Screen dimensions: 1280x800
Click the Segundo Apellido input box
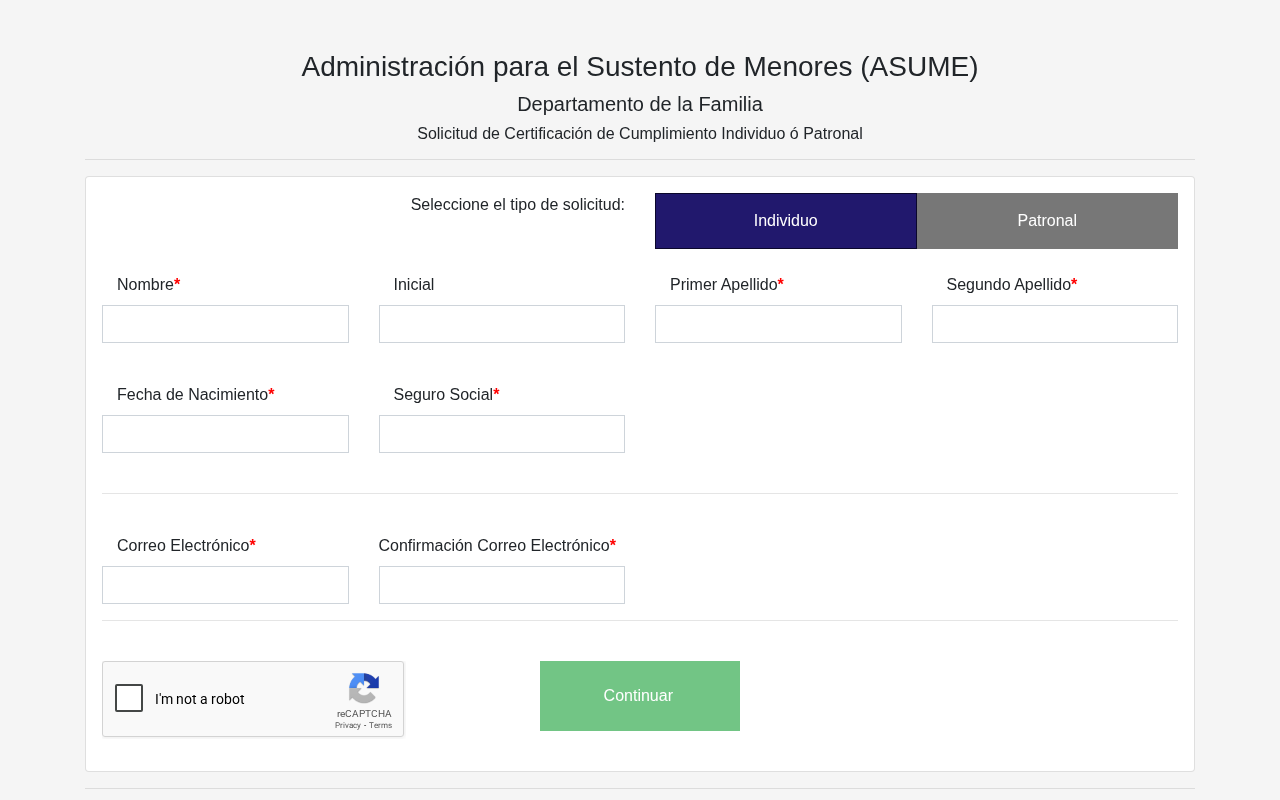point(1054,324)
